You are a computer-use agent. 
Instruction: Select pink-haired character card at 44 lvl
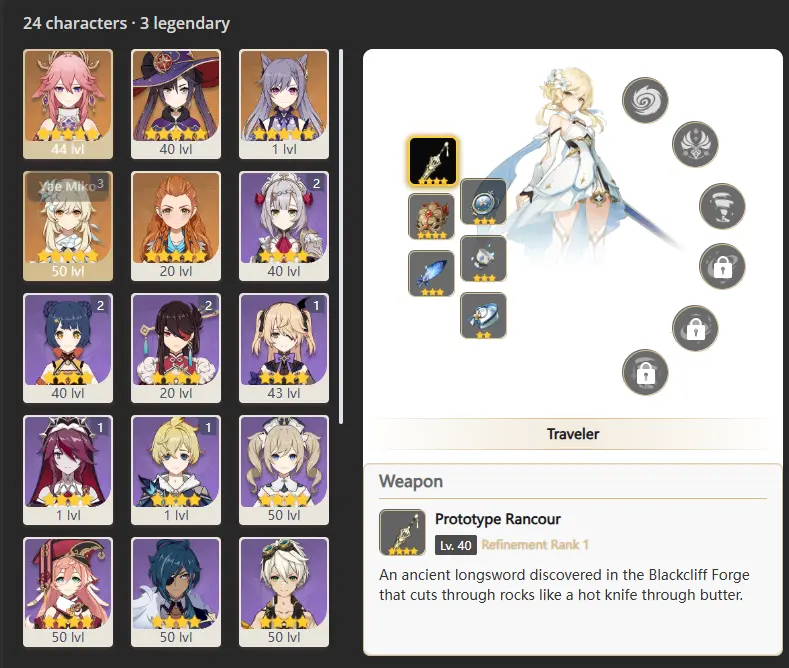coord(68,104)
